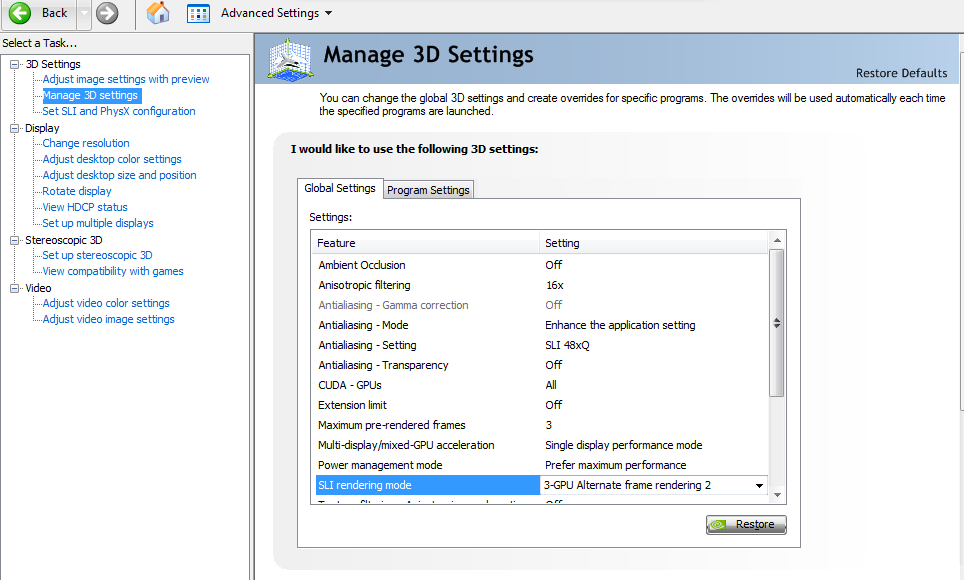Click the Restore button with NVIDIA logo
Image resolution: width=964 pixels, height=580 pixels.
[x=746, y=525]
